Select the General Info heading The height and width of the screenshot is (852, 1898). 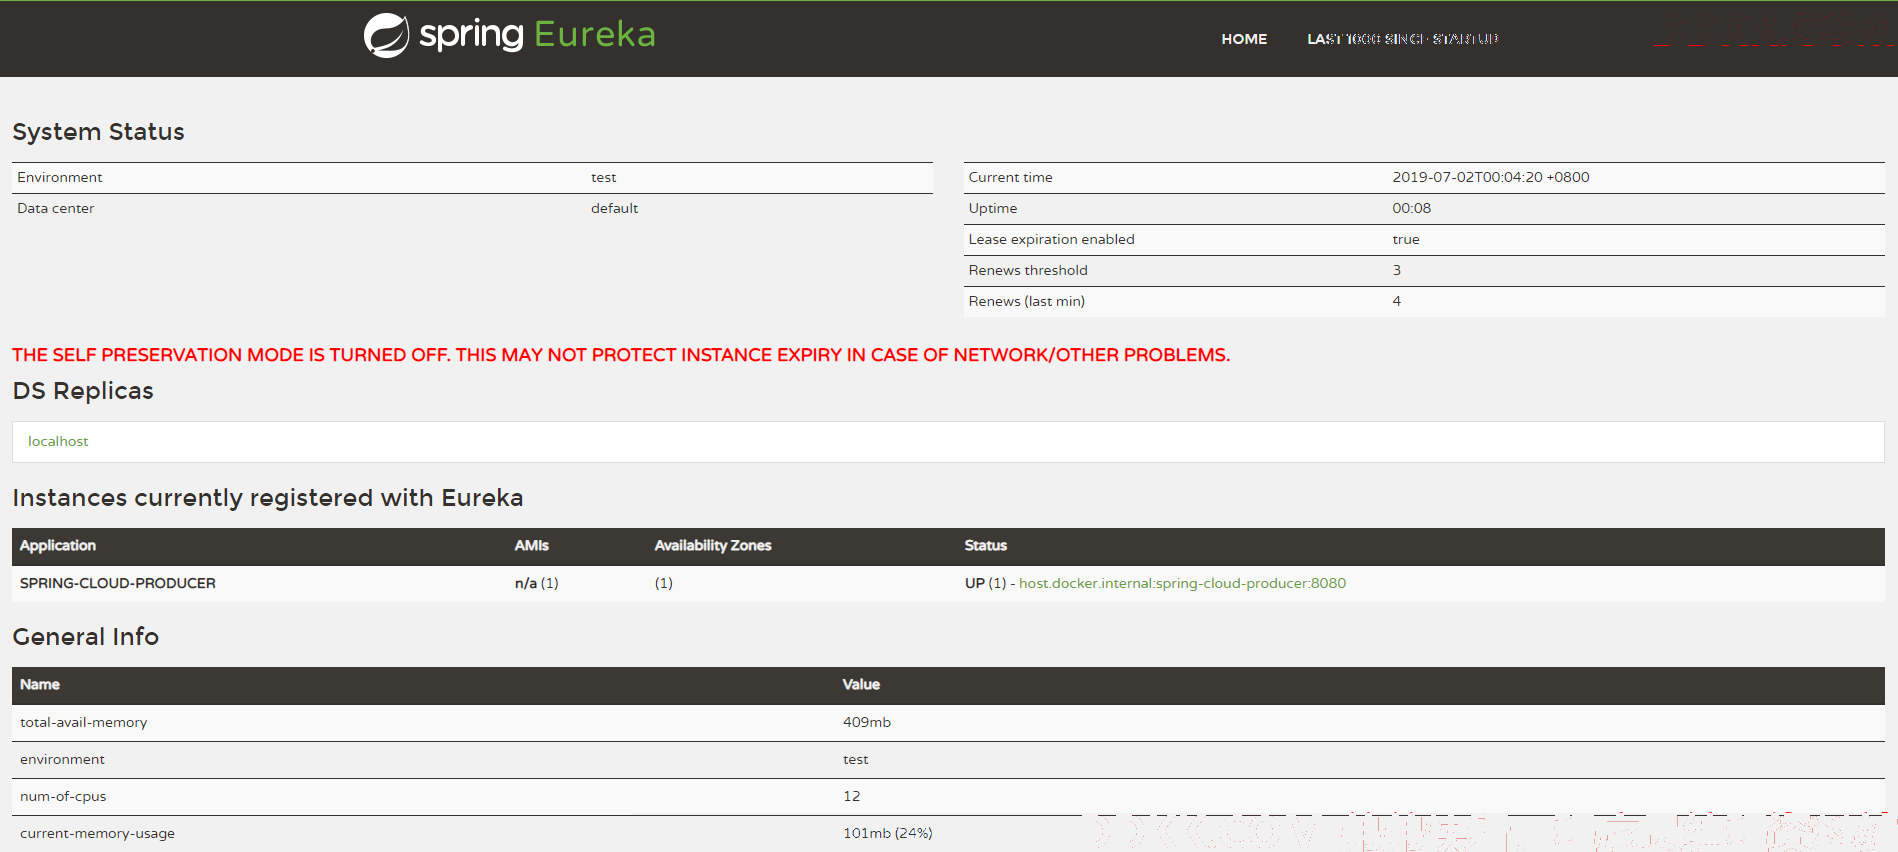(x=86, y=637)
